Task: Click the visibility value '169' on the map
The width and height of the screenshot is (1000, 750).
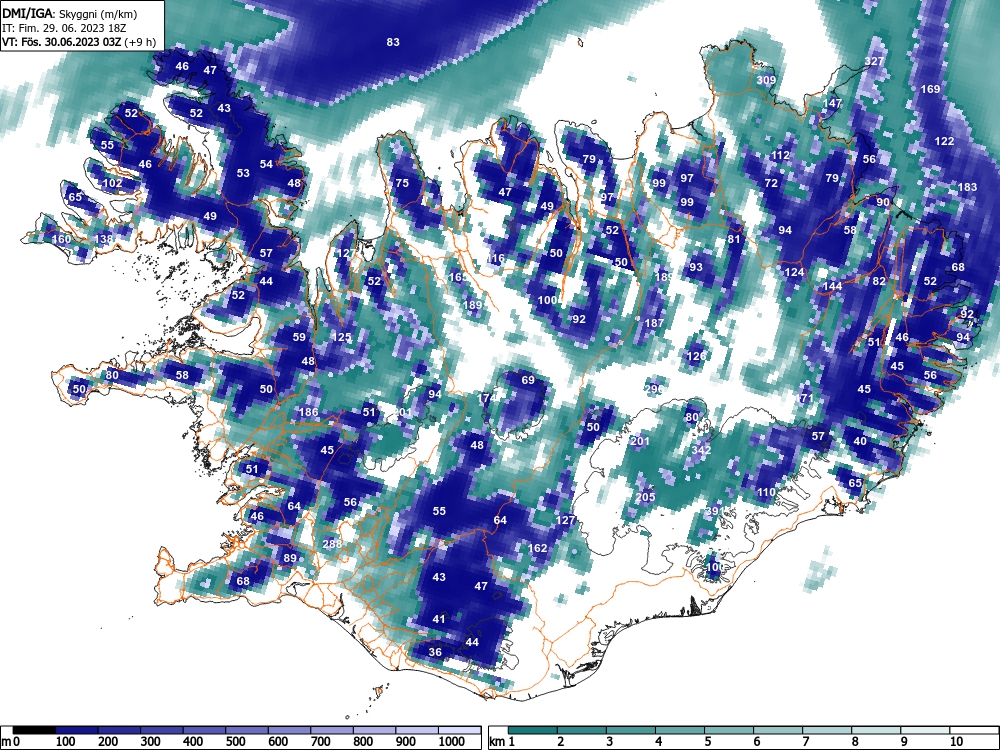Action: [930, 89]
